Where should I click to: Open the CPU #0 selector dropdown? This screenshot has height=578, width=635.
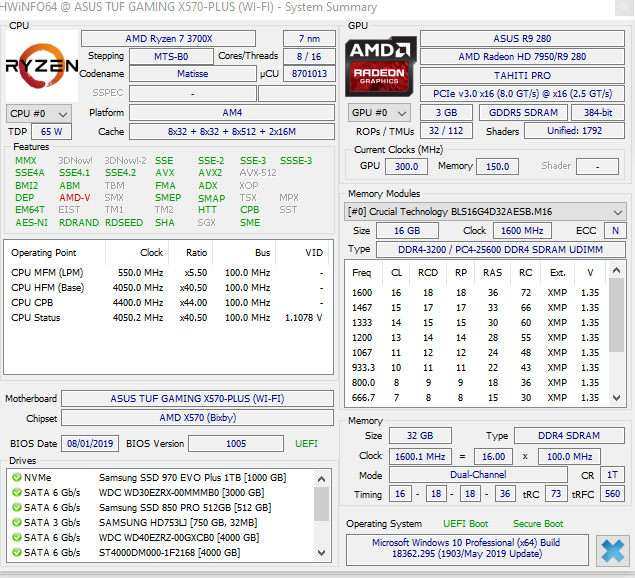pos(39,113)
